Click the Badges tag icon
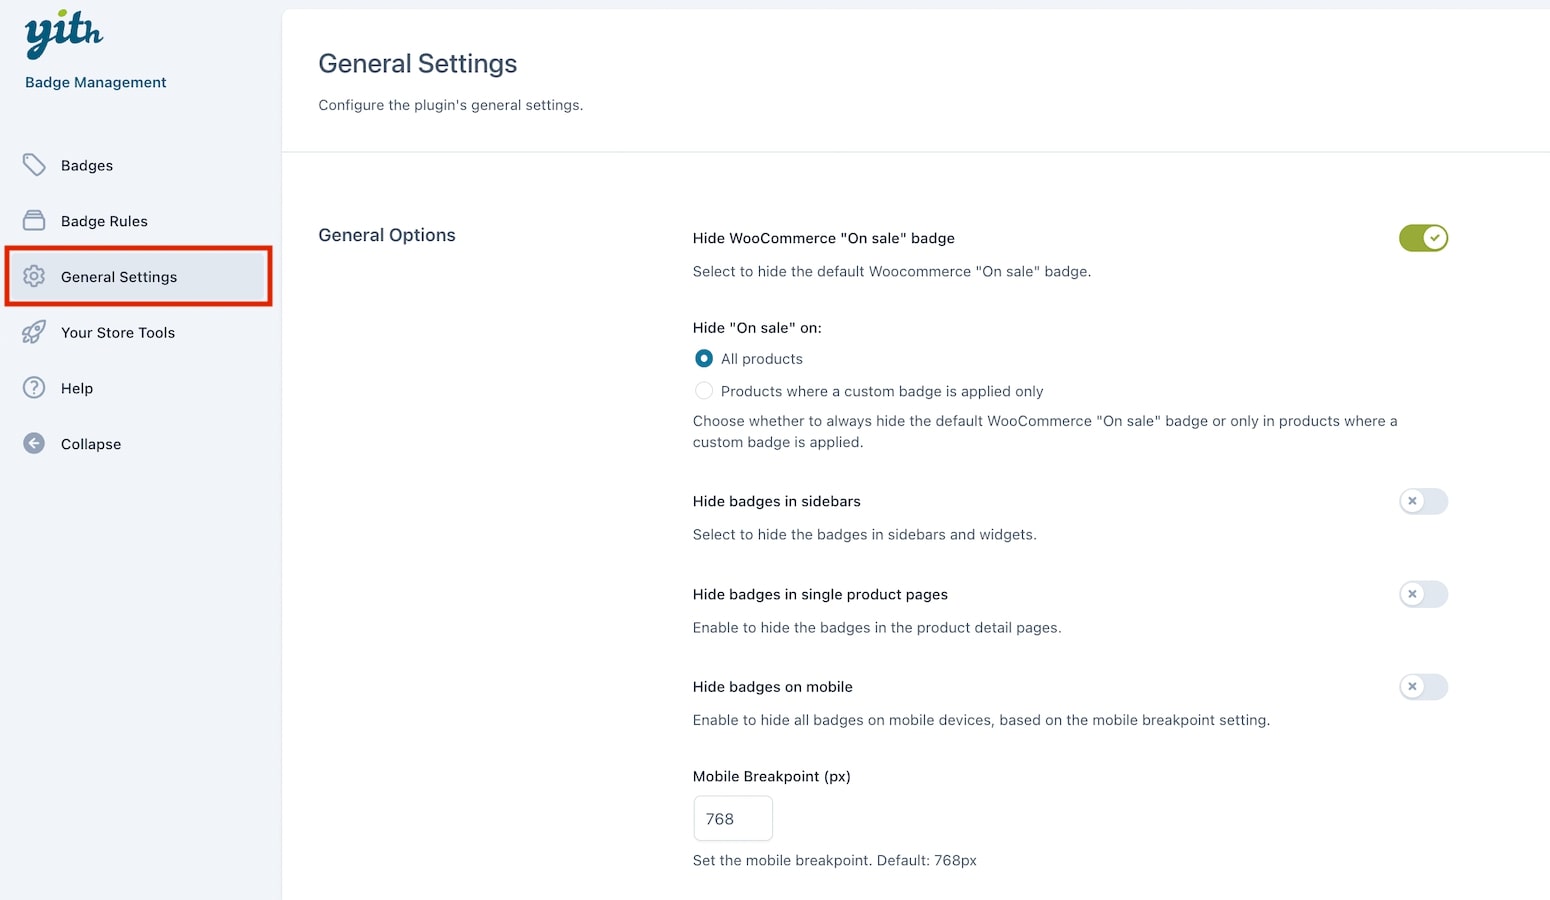 coord(34,165)
